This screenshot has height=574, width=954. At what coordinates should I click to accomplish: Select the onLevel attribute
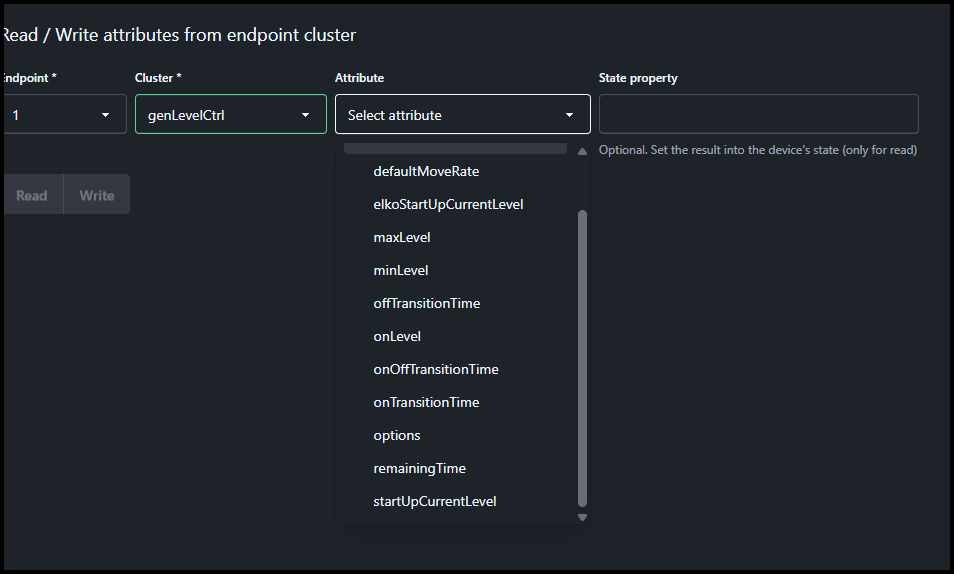pyautogui.click(x=397, y=336)
